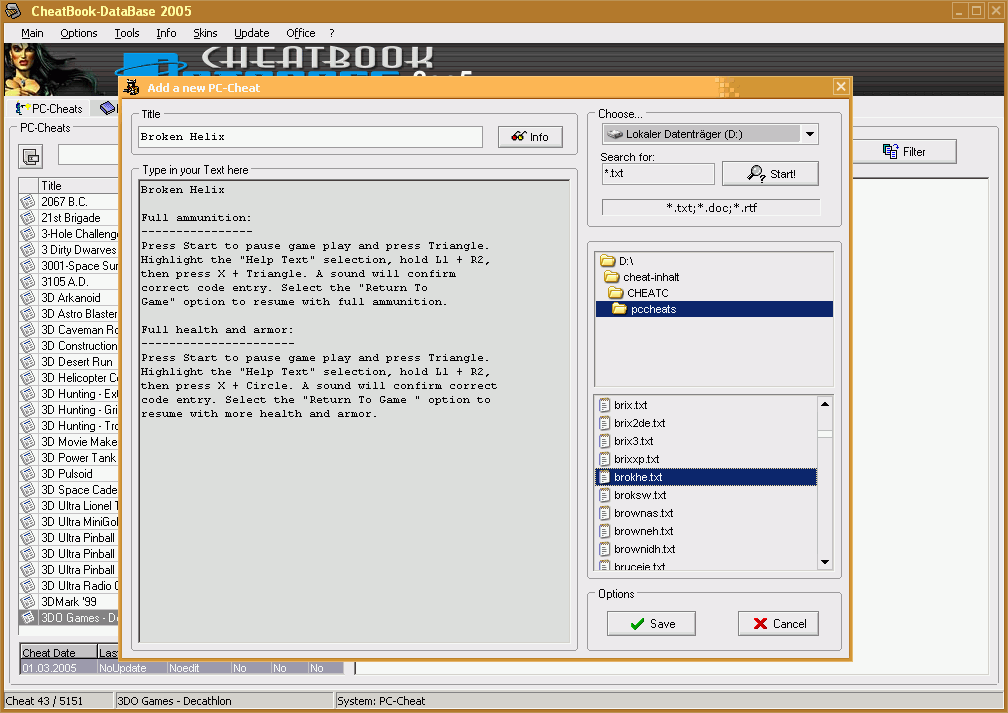This screenshot has width=1008, height=713.
Task: Click the 2067 B.C. entry icon
Action: pyautogui.click(x=28, y=202)
